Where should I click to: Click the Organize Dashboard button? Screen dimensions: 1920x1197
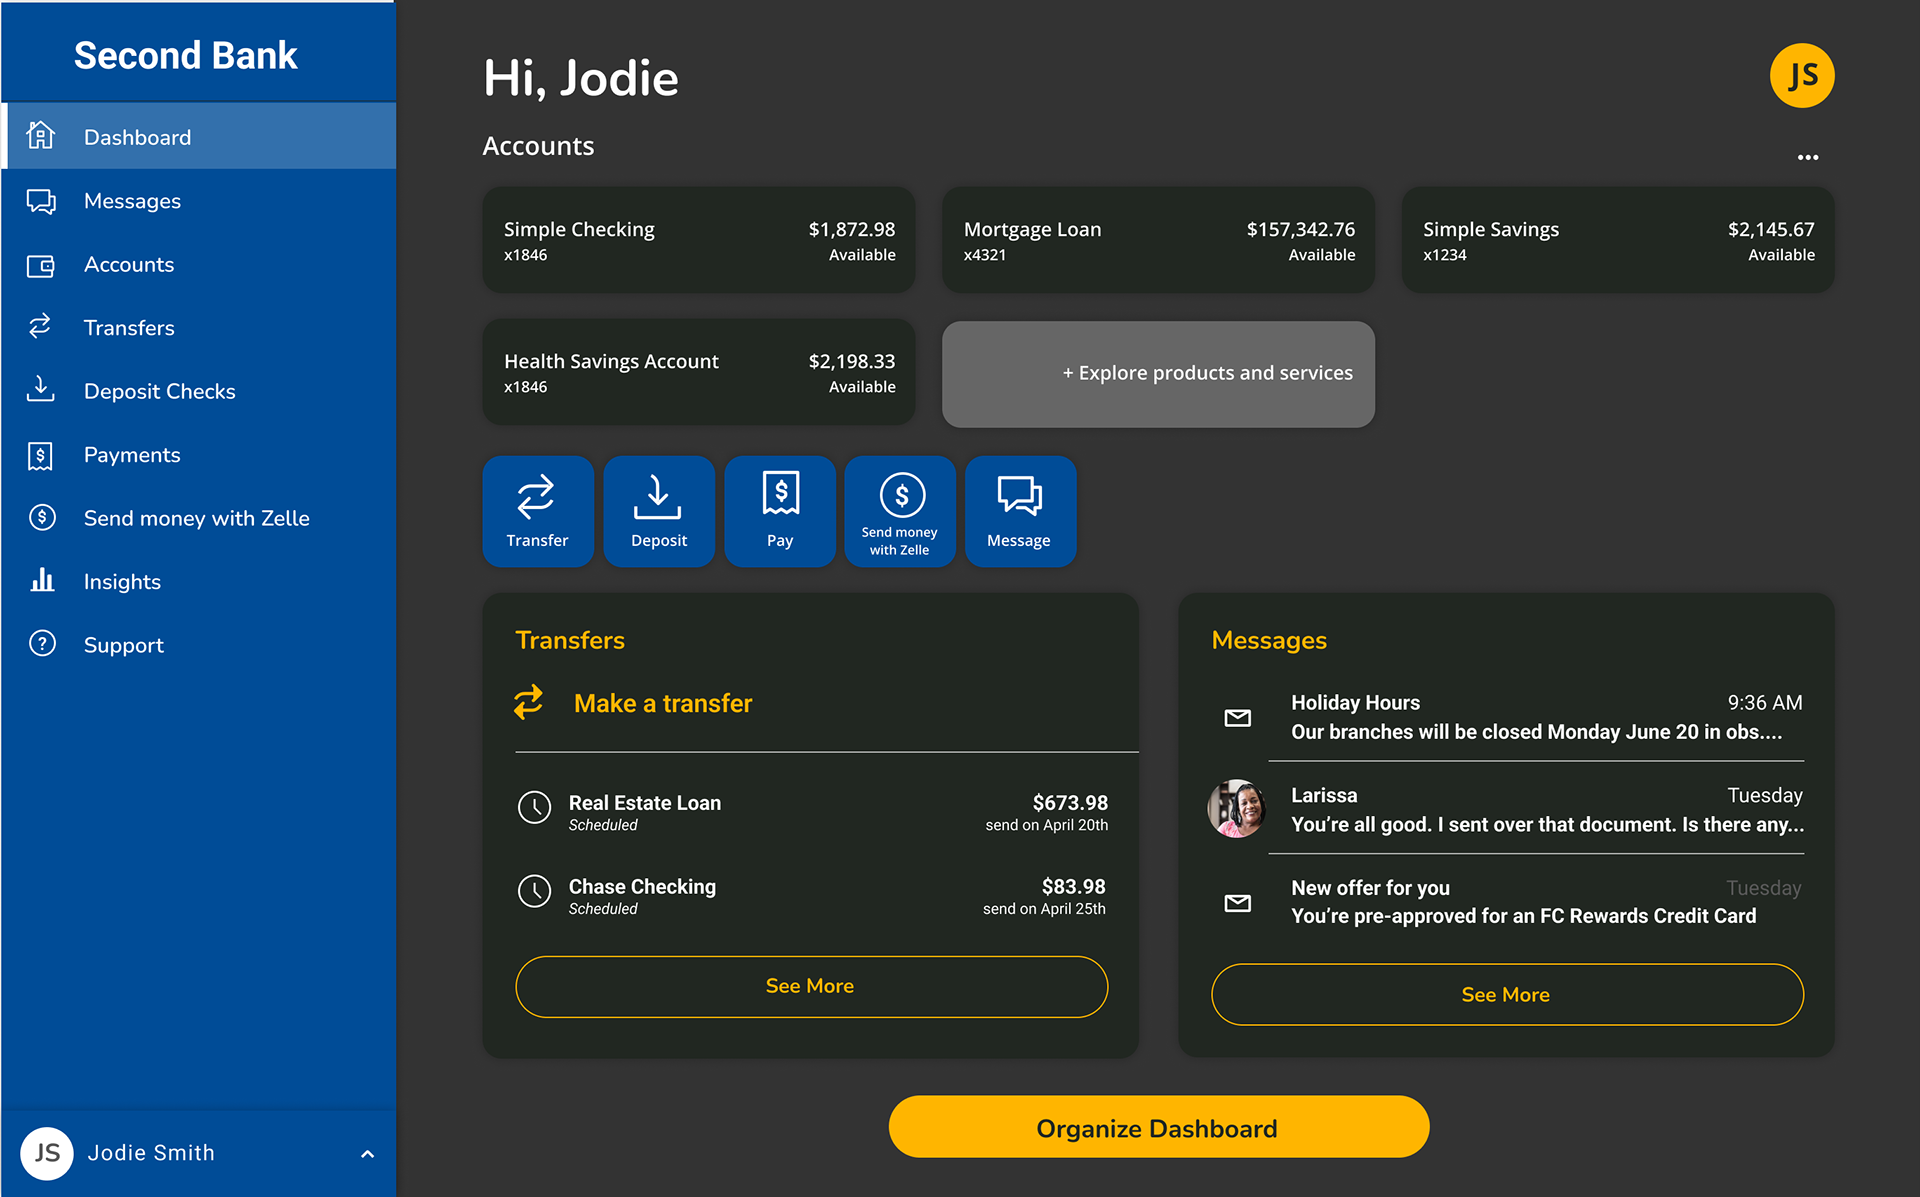point(1158,1127)
